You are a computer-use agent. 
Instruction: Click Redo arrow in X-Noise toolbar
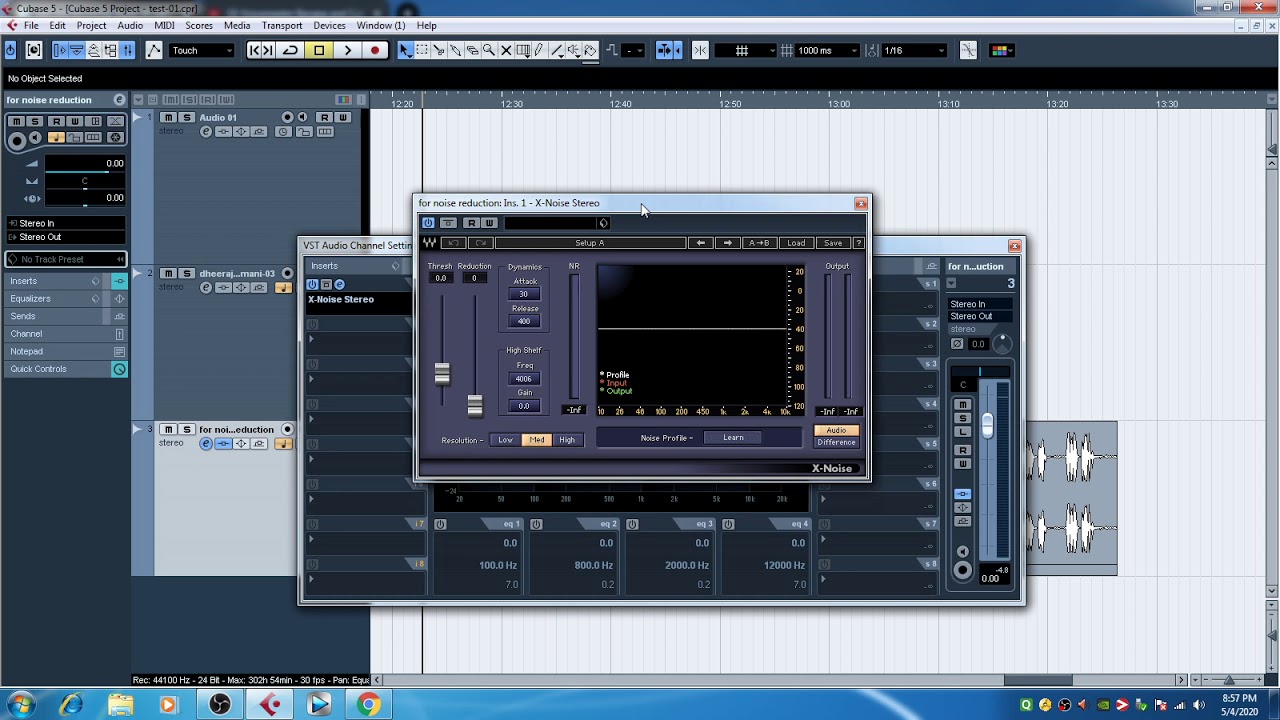click(x=481, y=243)
